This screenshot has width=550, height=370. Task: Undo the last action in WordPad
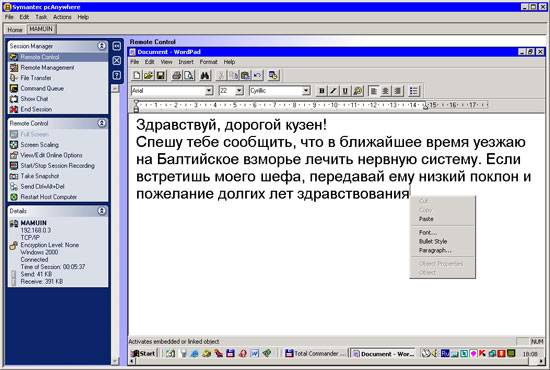pos(257,75)
